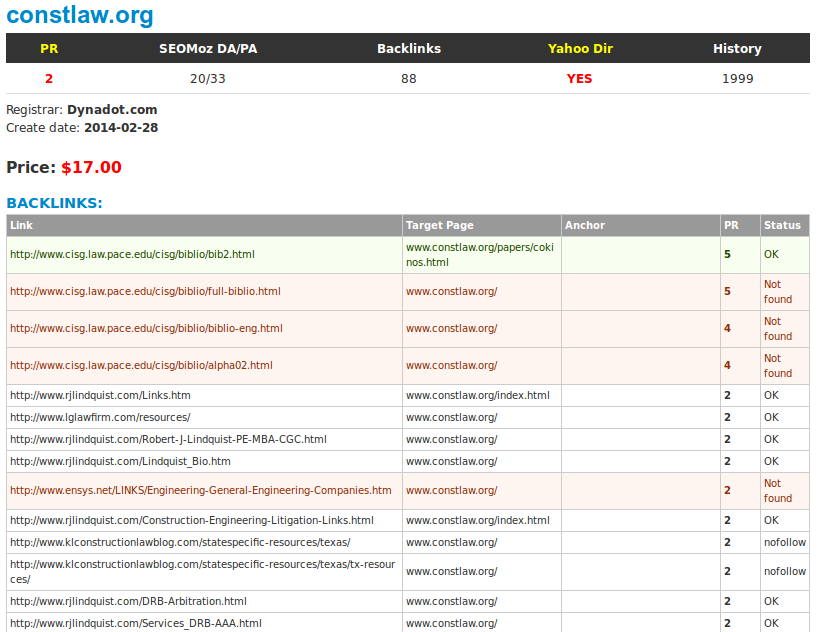Open the klconstructionlawblog tx-resources backlink
Image resolution: width=823 pixels, height=632 pixels.
[203, 572]
